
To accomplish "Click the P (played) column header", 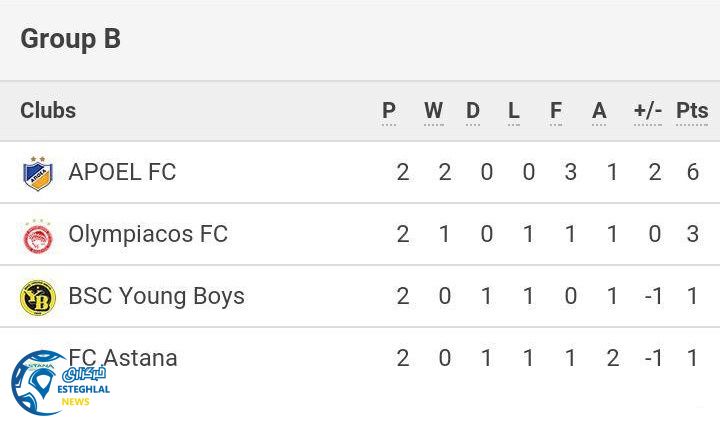I will pyautogui.click(x=389, y=111).
